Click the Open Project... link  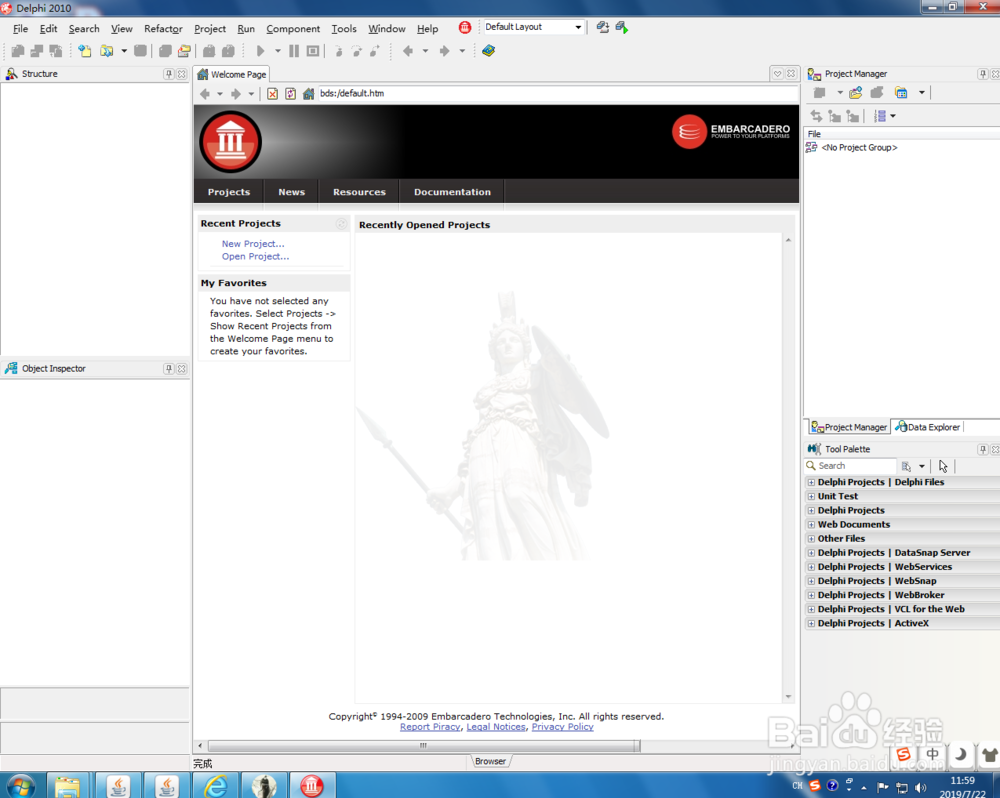point(255,256)
